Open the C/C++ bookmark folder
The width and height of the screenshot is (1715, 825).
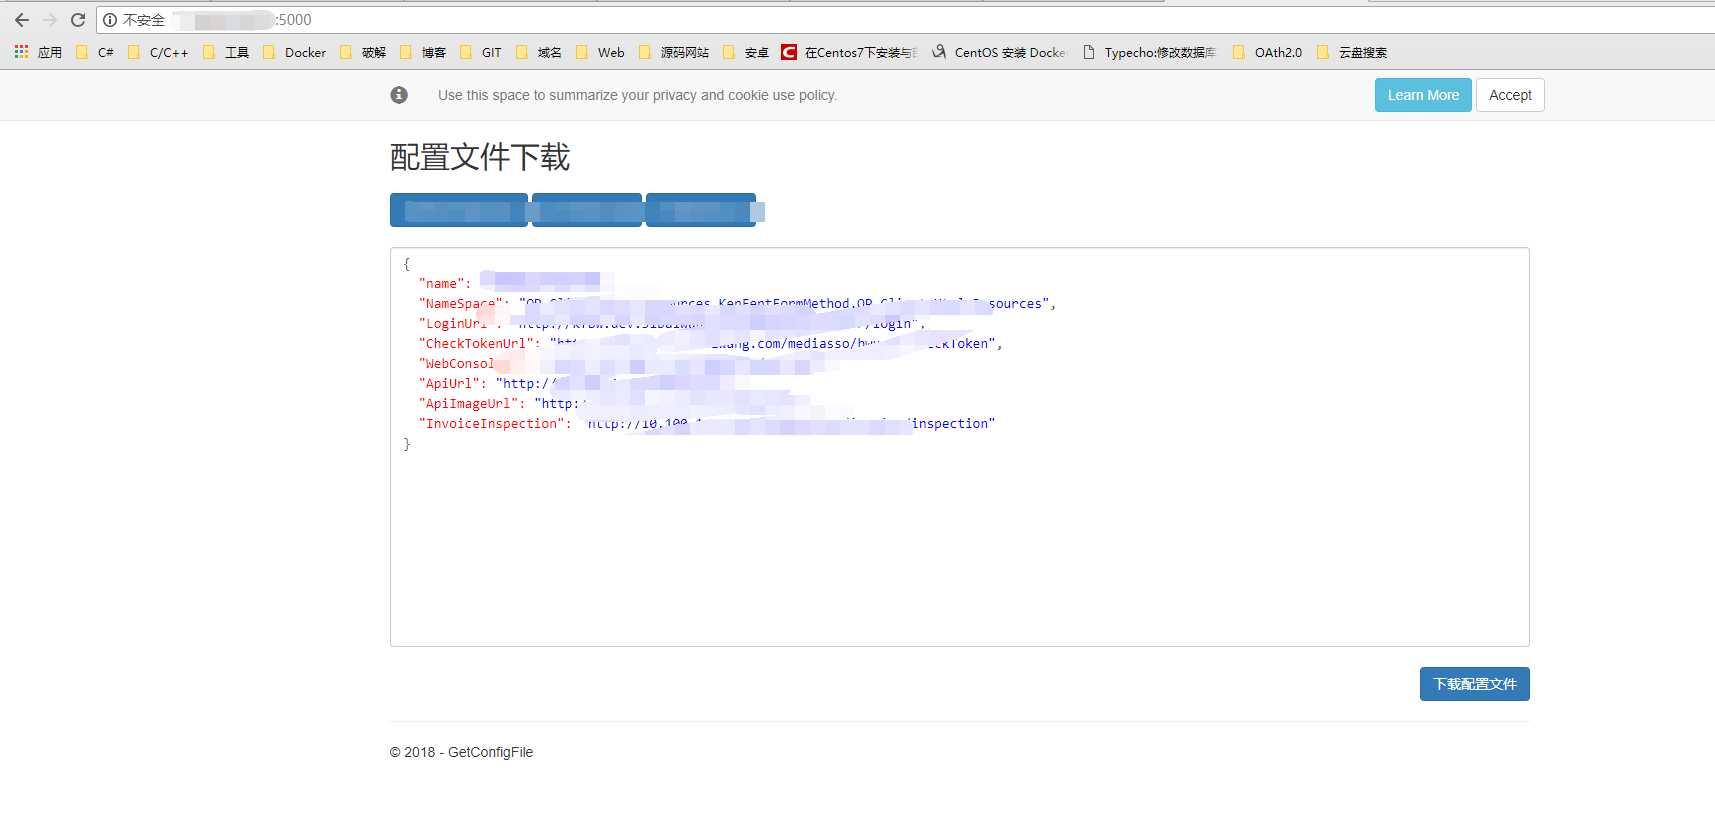158,52
